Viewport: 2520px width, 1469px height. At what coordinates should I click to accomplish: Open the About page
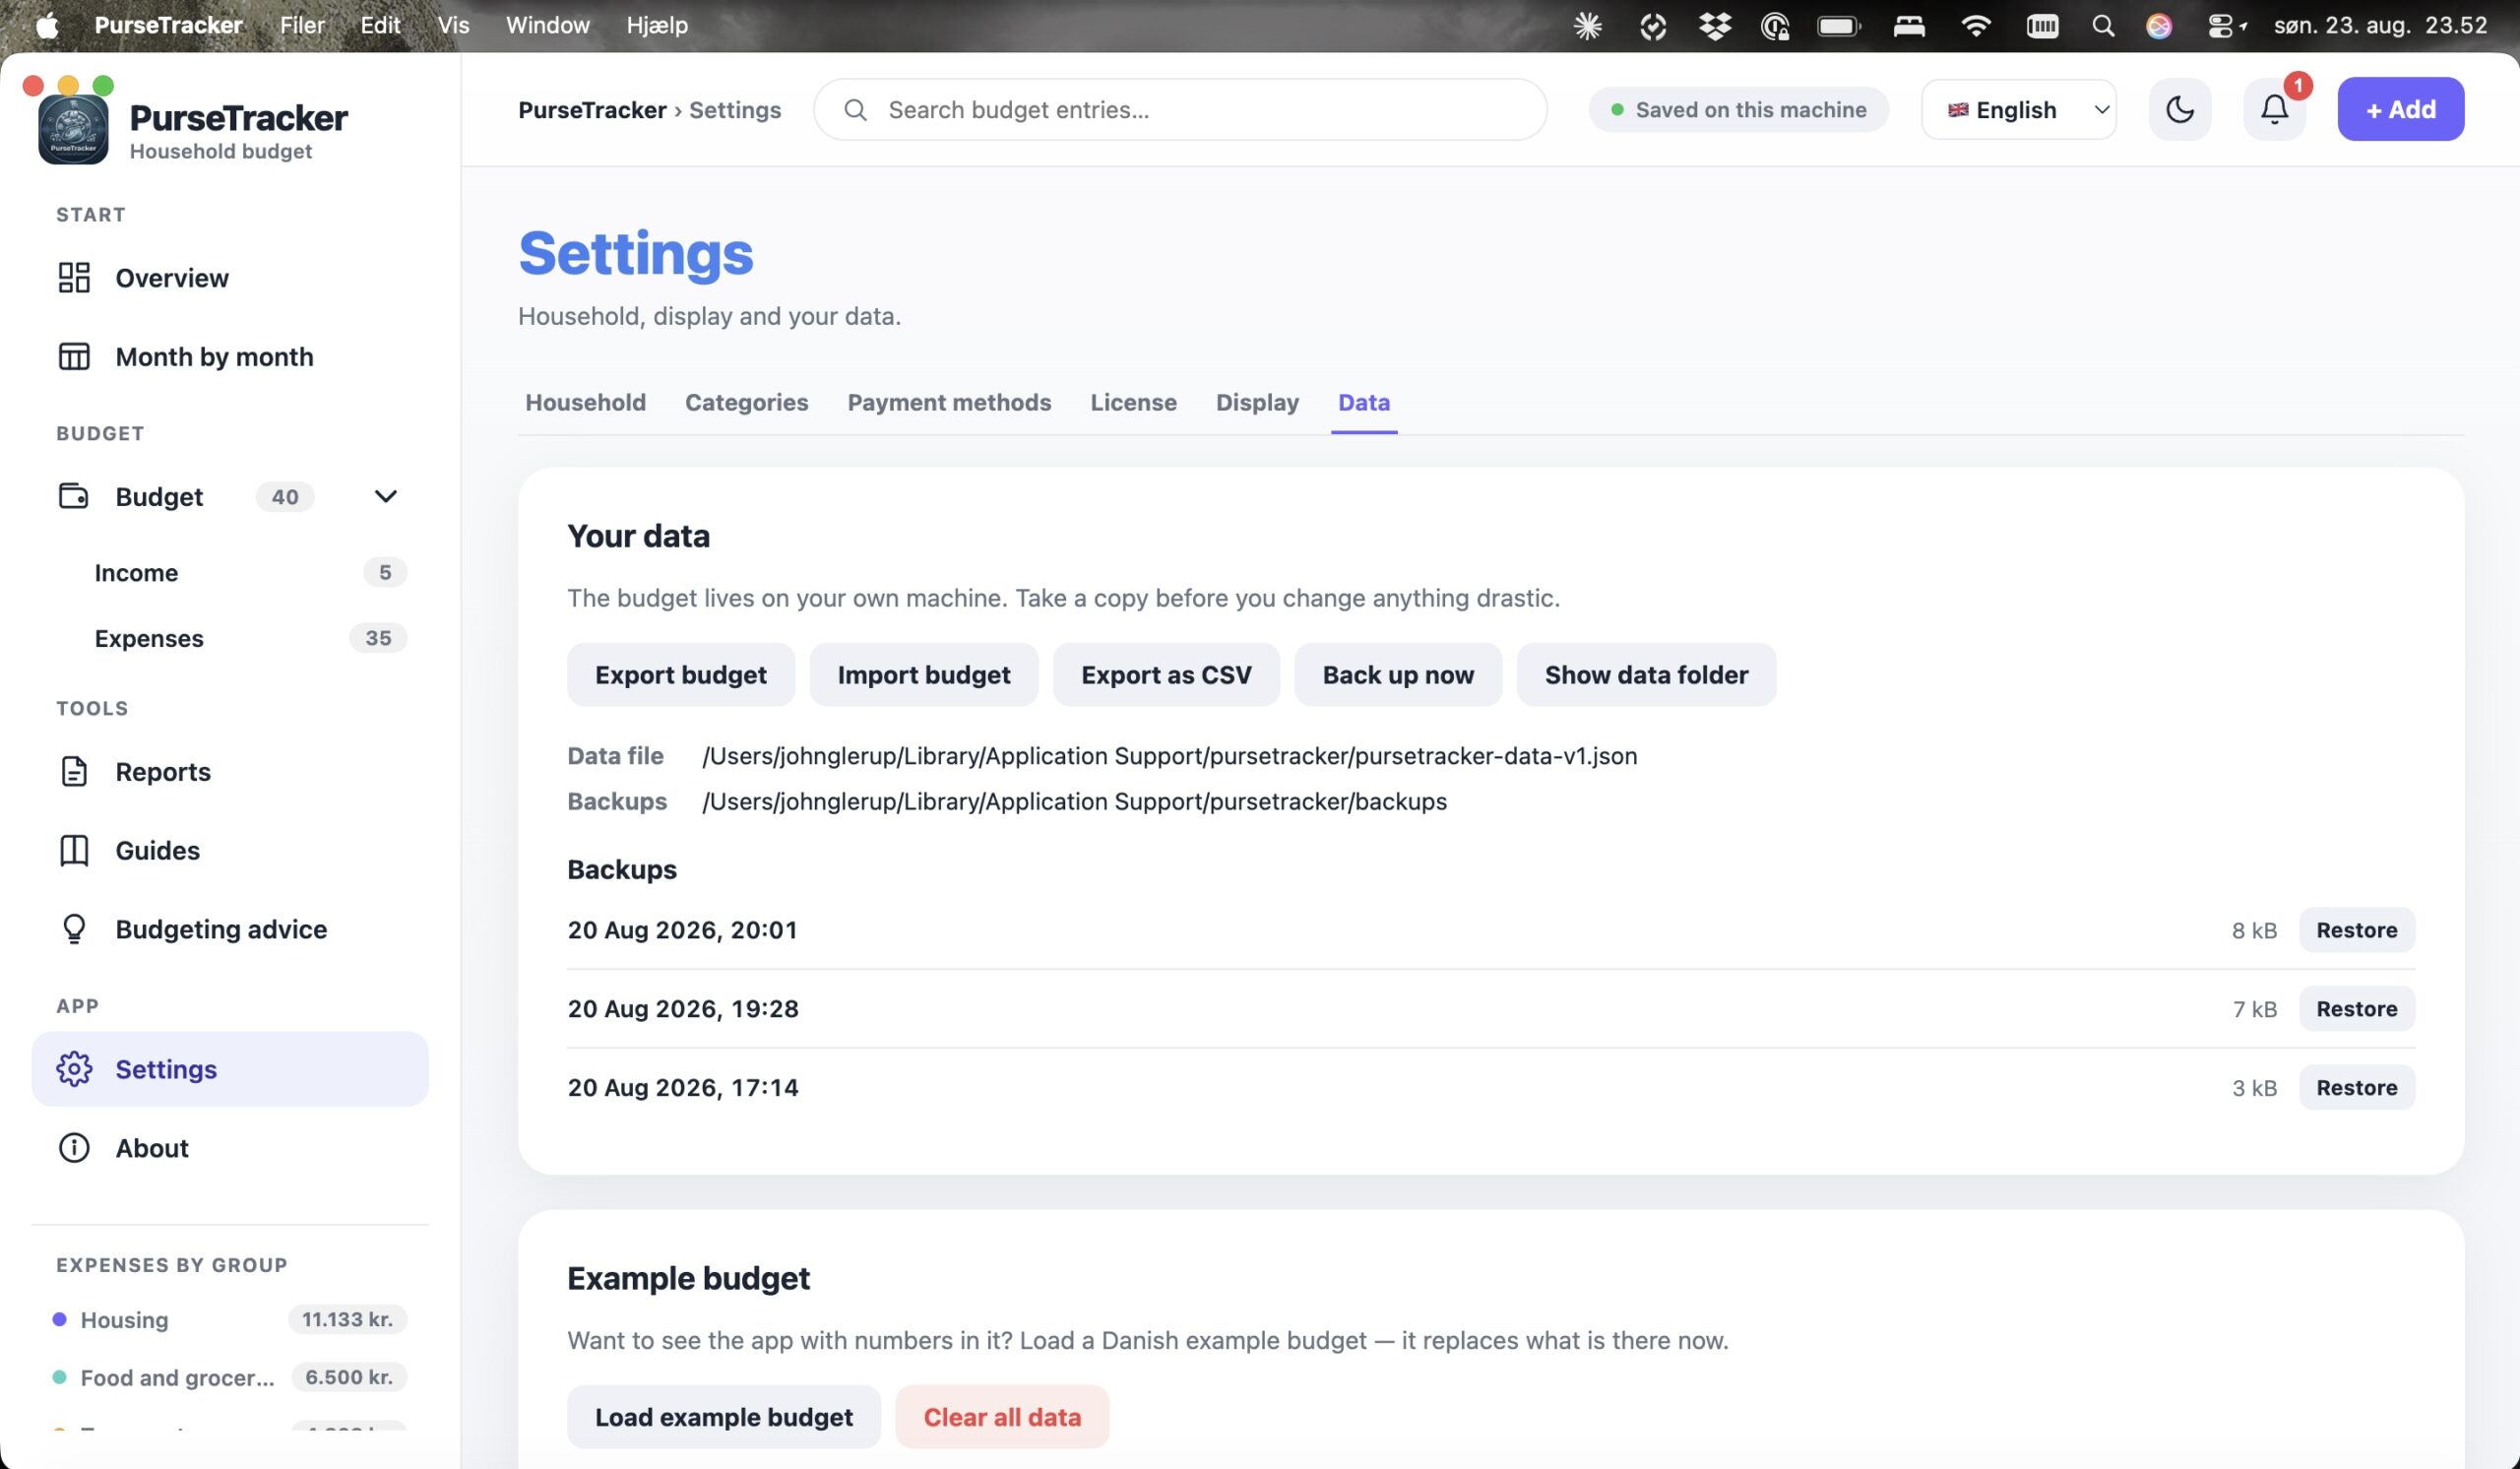coord(230,1147)
